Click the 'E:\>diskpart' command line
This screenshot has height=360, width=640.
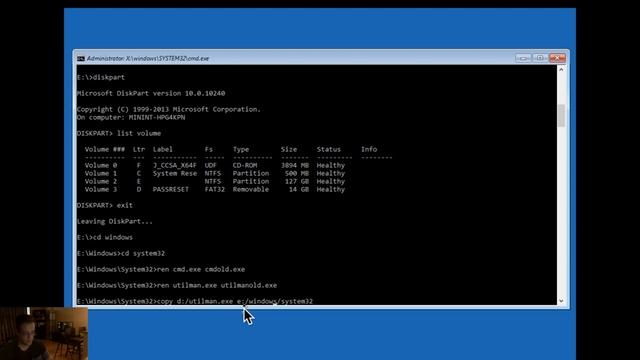tap(101, 77)
